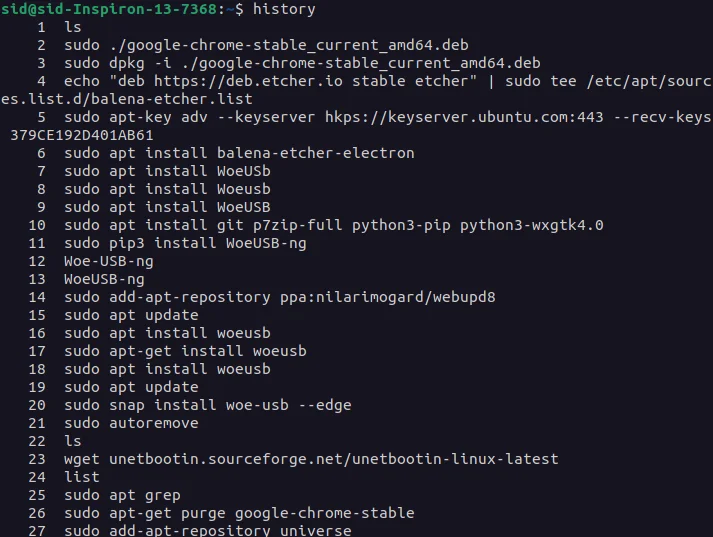This screenshot has height=537, width=713.
Task: Click the sid@sid-Inspiron-13-7368 prompt text
Action: coord(108,9)
